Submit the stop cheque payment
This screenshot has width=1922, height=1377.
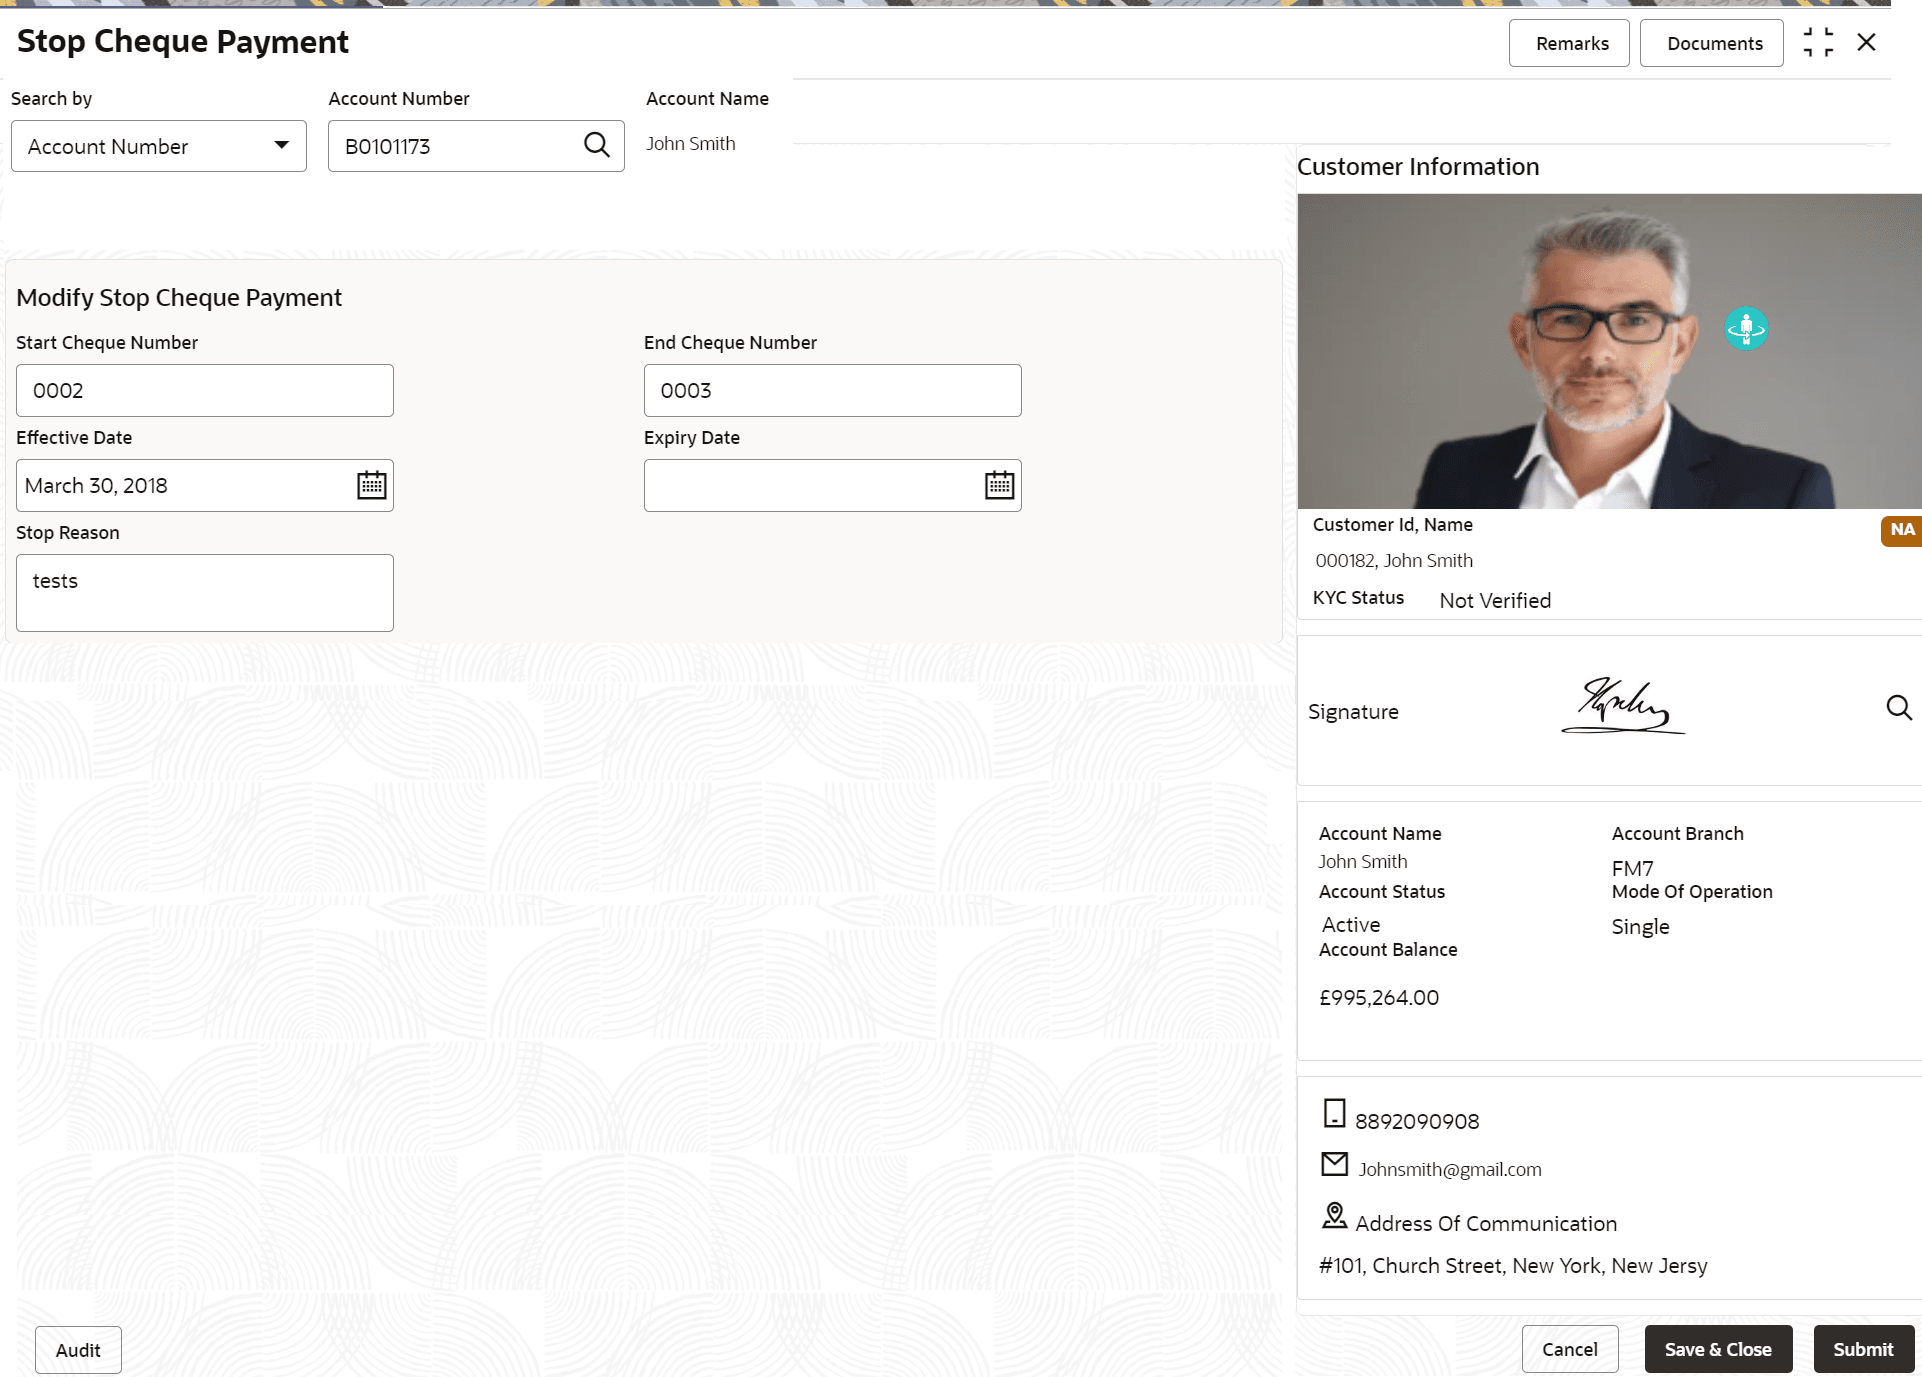click(1861, 1349)
